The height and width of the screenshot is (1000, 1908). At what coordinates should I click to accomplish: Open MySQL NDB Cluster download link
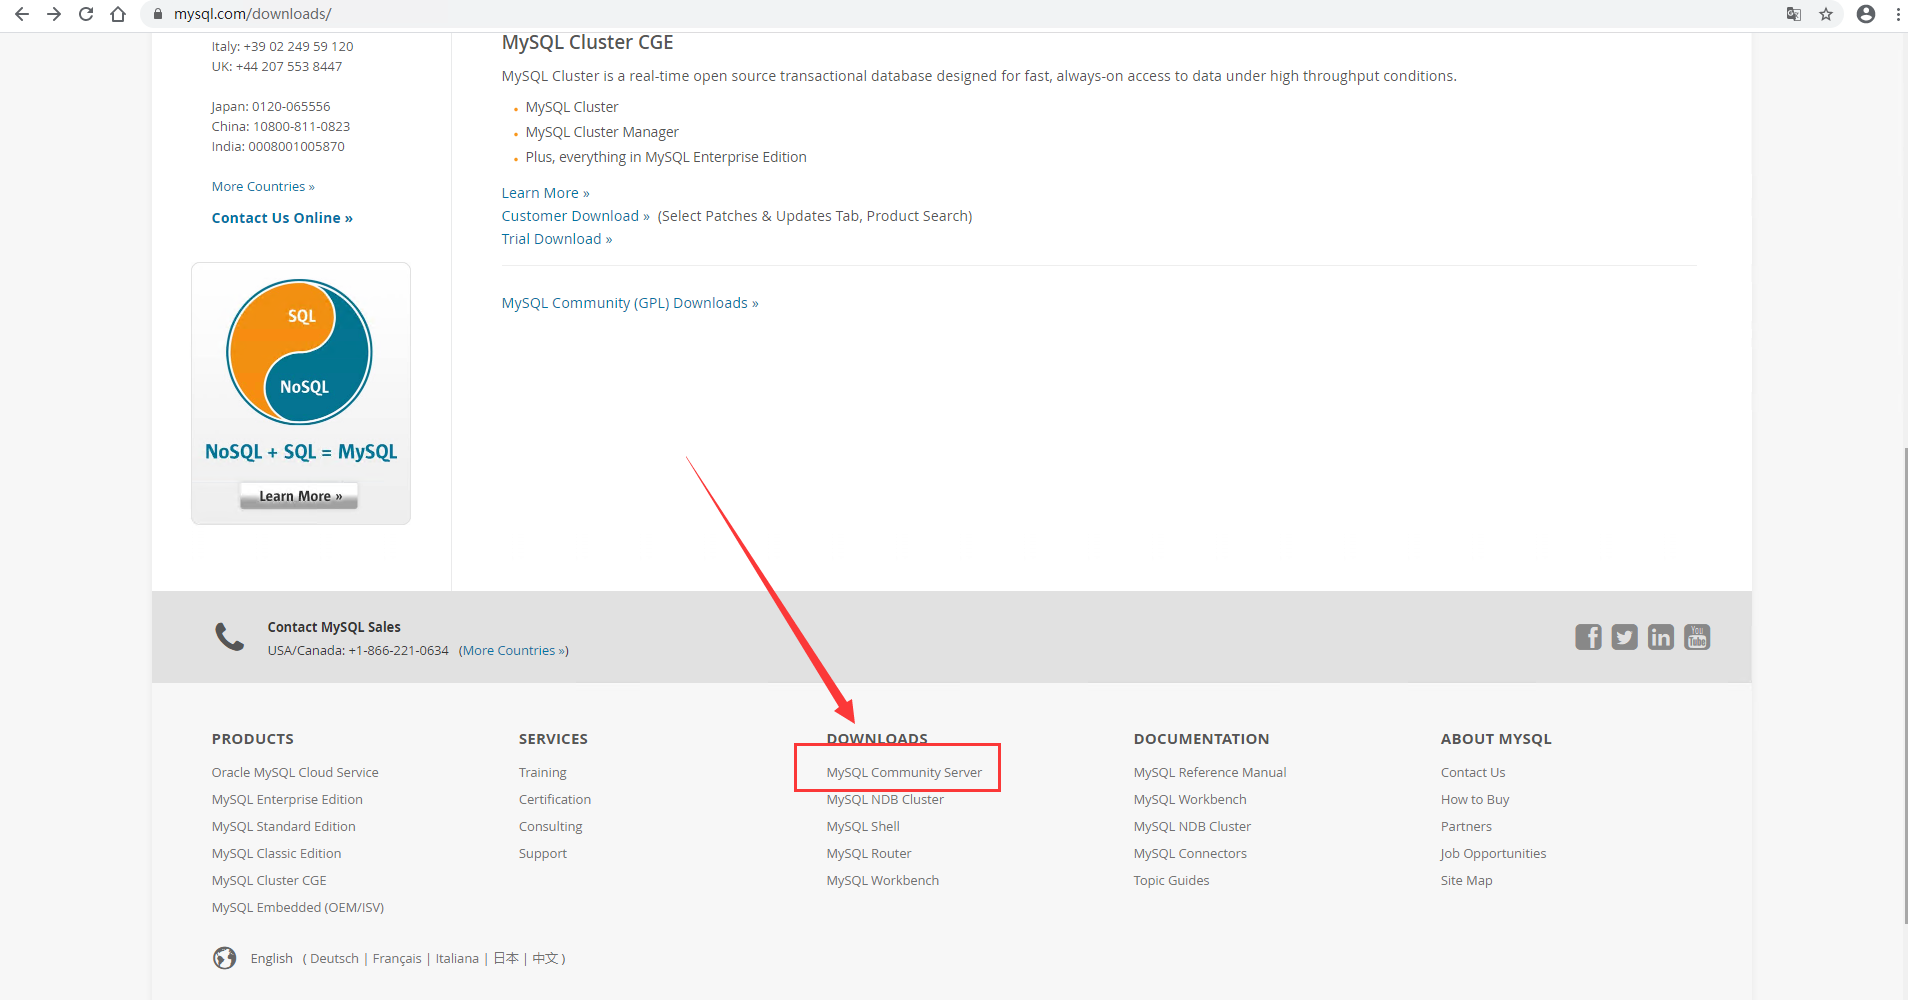point(885,800)
